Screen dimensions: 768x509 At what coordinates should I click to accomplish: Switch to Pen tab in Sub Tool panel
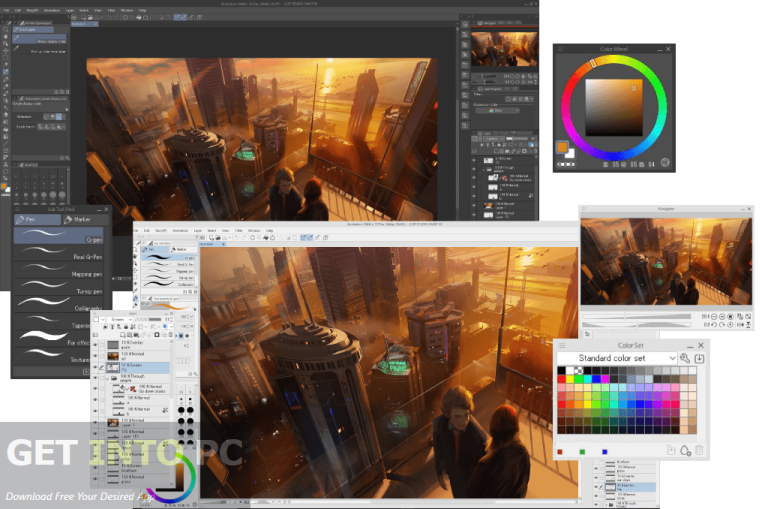[x=37, y=219]
